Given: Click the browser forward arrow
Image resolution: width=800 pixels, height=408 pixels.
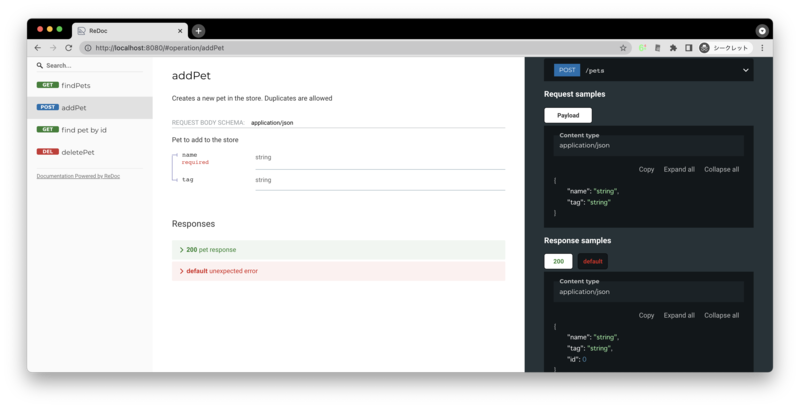Looking at the screenshot, I should coord(53,48).
